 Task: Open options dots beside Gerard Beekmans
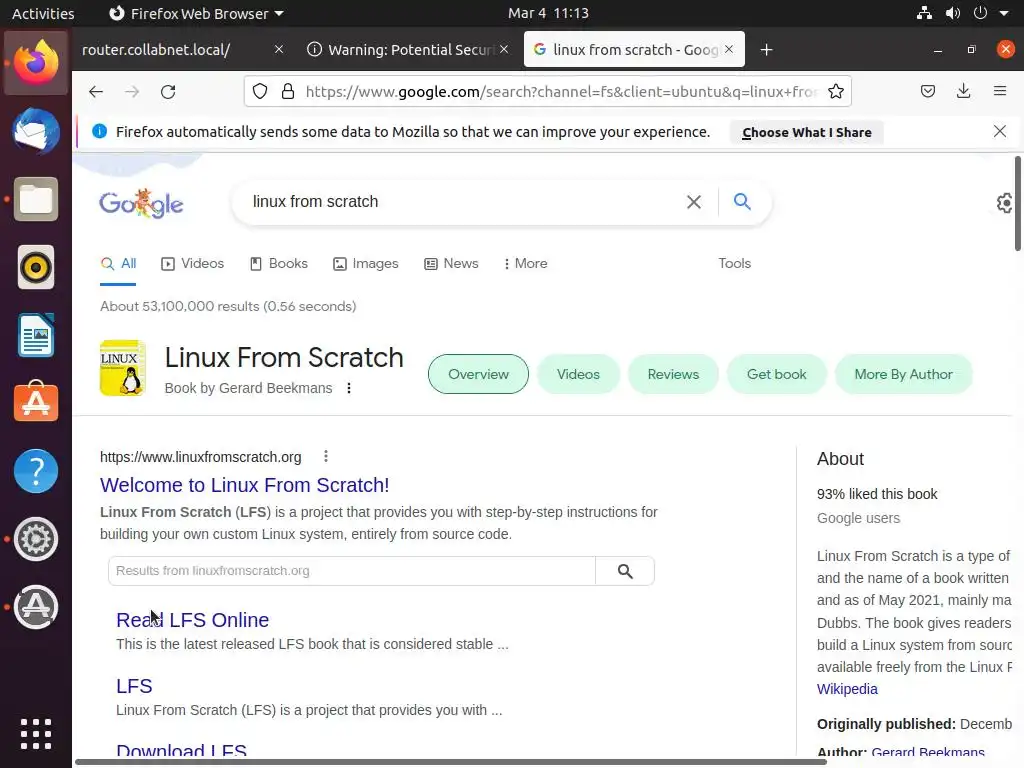pyautogui.click(x=349, y=388)
